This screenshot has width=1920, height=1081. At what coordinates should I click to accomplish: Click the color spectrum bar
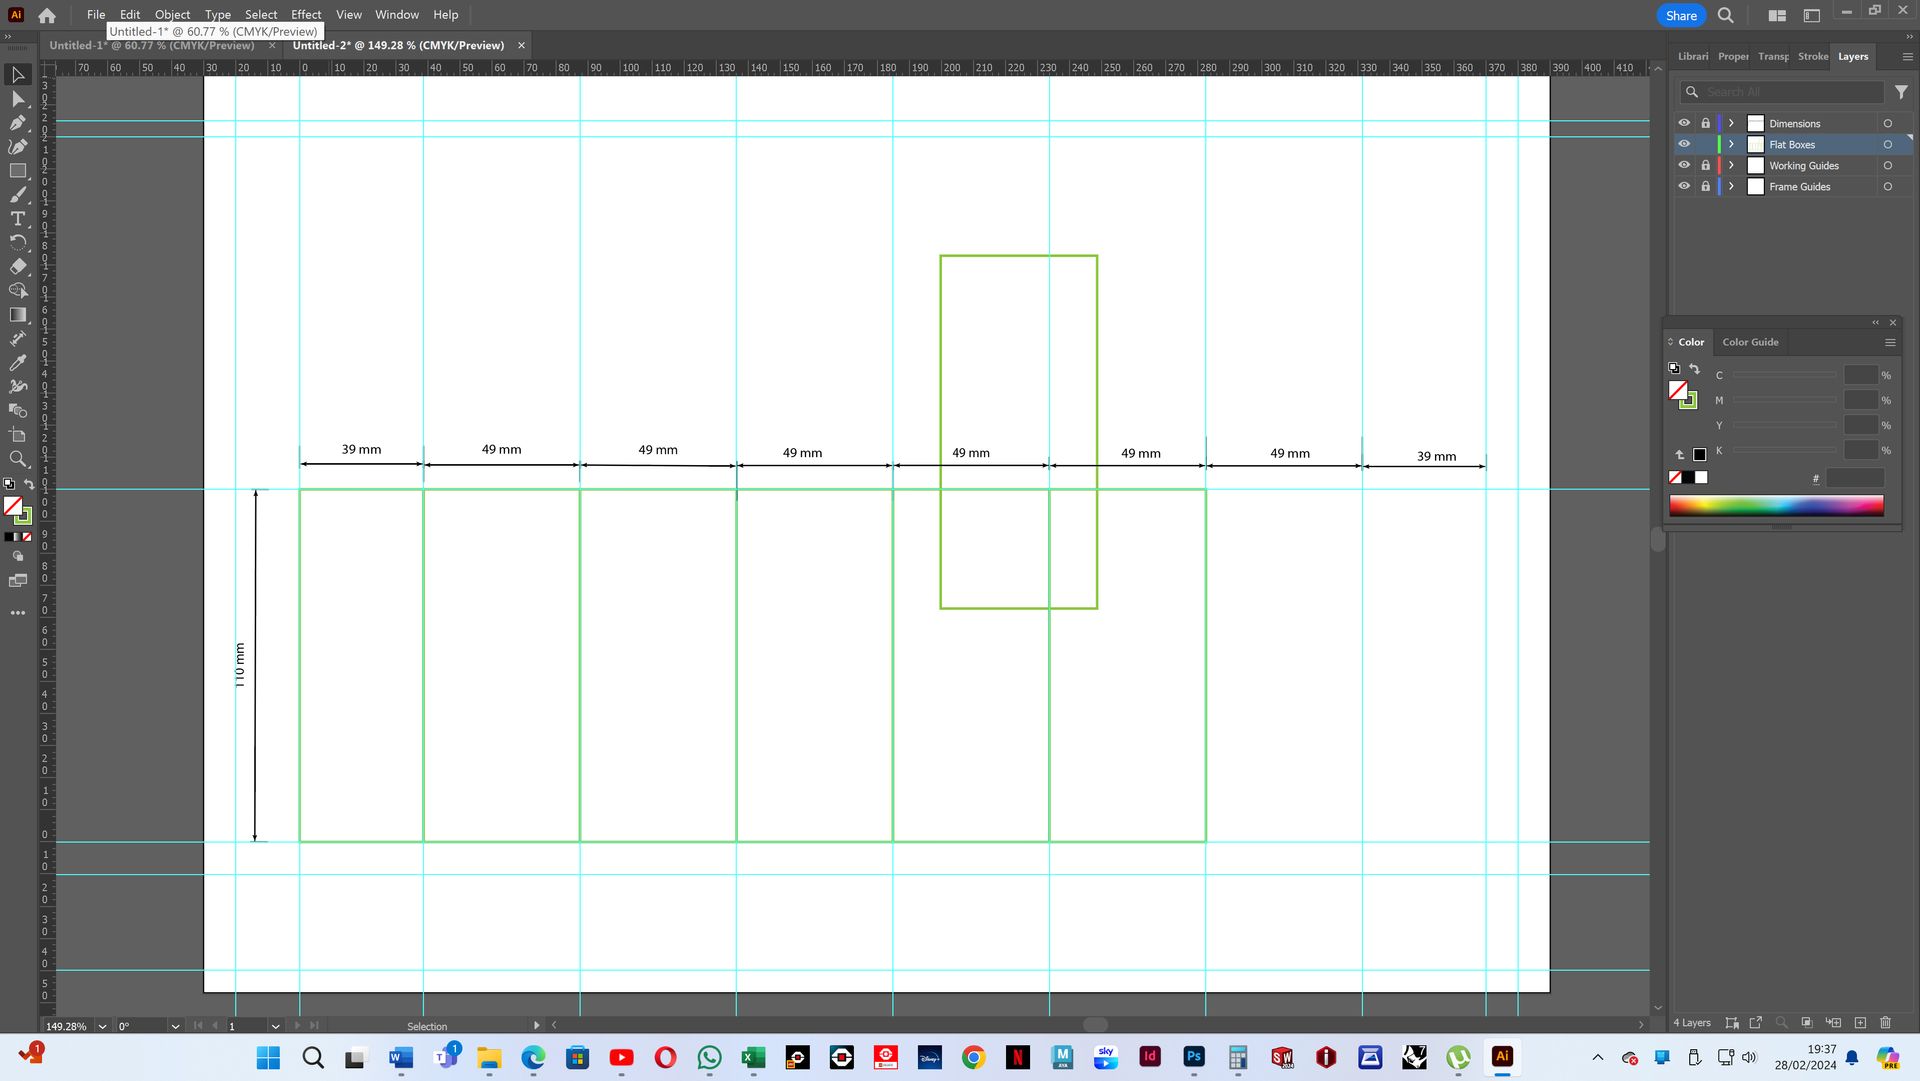tap(1775, 506)
